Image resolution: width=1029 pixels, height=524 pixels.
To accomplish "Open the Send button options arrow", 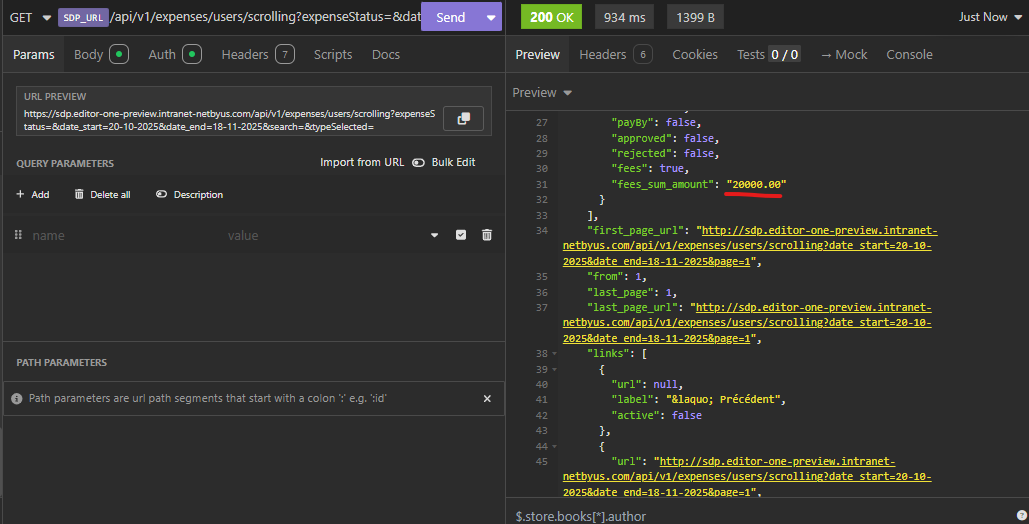I will coord(491,18).
